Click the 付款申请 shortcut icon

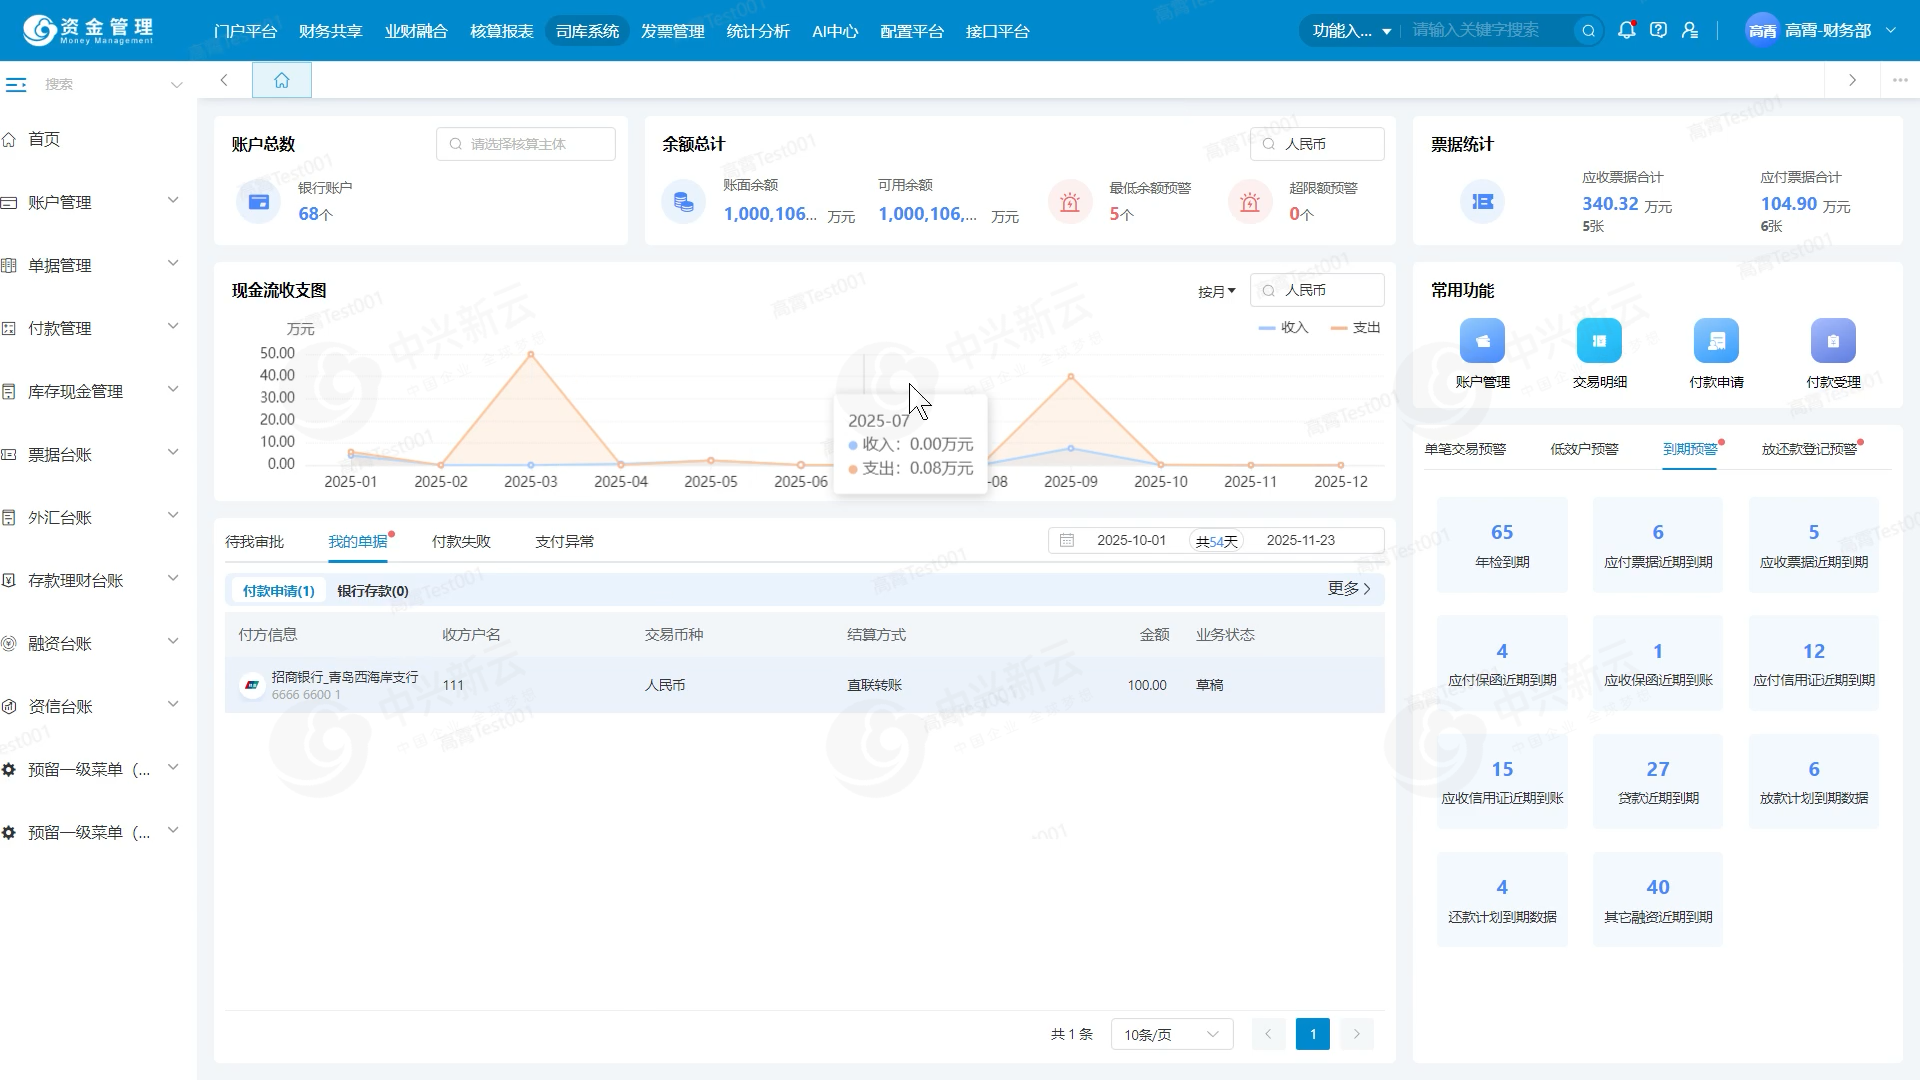1716,341
